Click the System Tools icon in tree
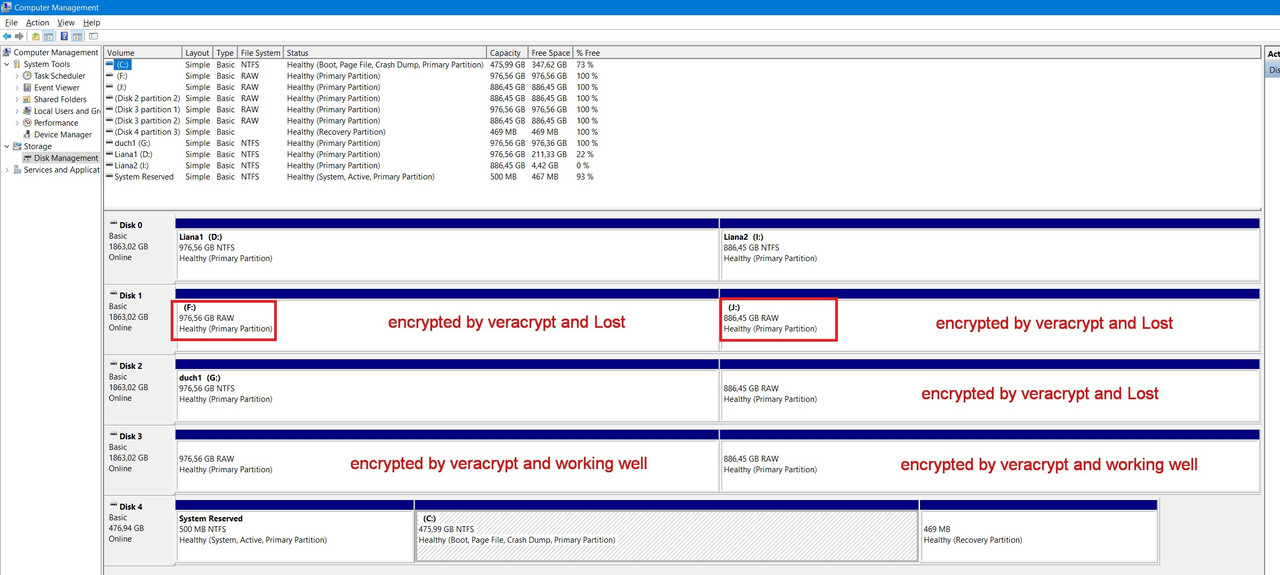 (x=17, y=64)
